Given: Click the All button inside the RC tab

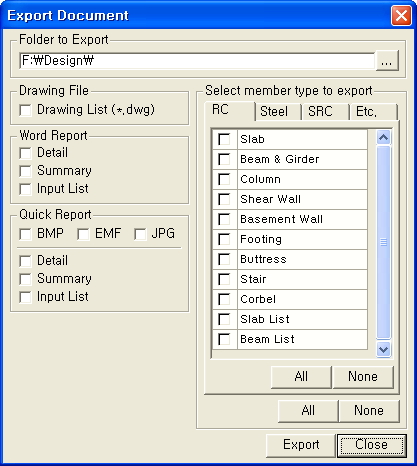Looking at the screenshot, I should [301, 377].
